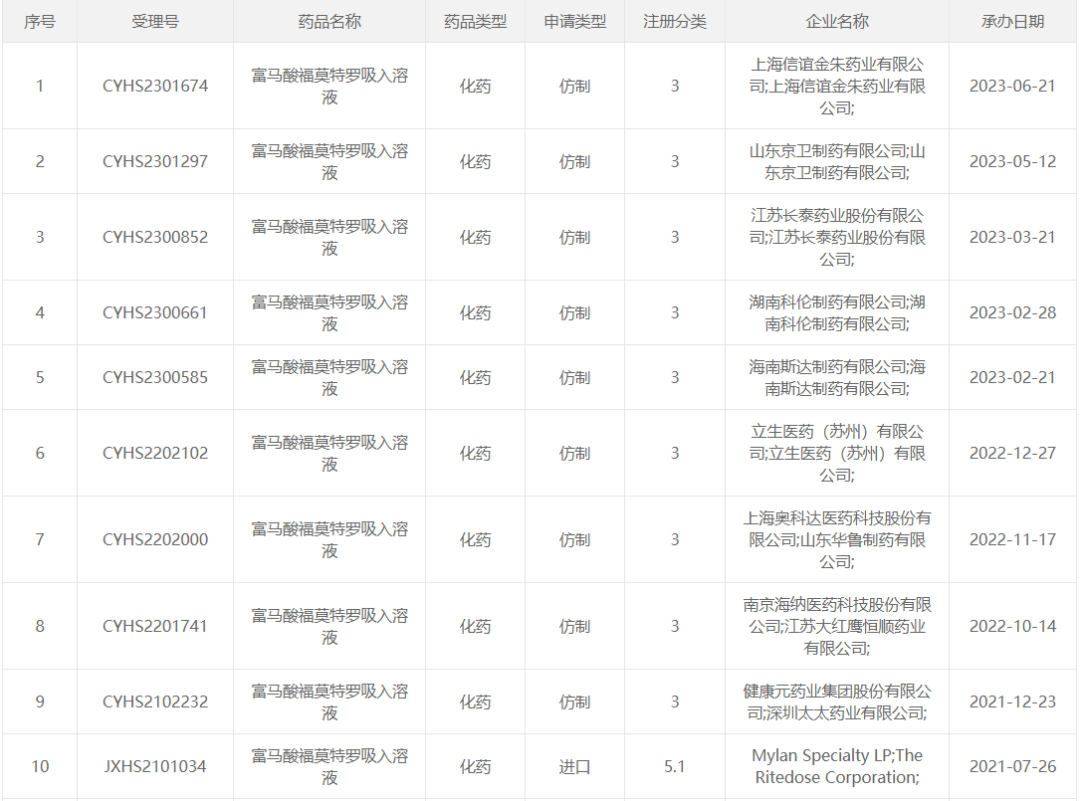Click sequence number 10 cell
Screen dimensions: 1080x801
point(39,767)
